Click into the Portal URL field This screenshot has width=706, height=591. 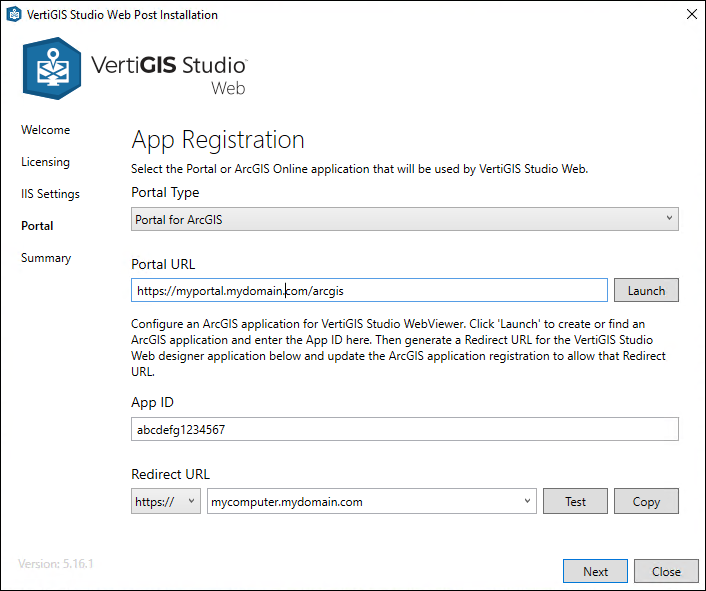pyautogui.click(x=370, y=290)
